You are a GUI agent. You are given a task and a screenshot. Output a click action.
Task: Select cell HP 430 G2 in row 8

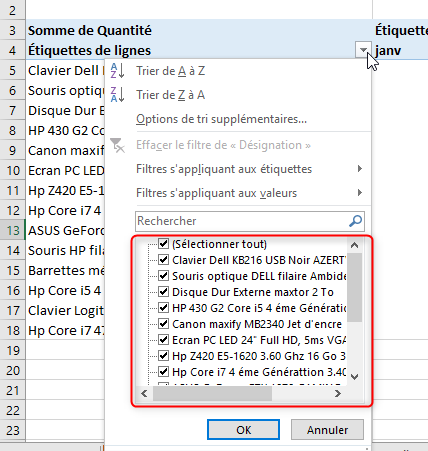(66, 131)
